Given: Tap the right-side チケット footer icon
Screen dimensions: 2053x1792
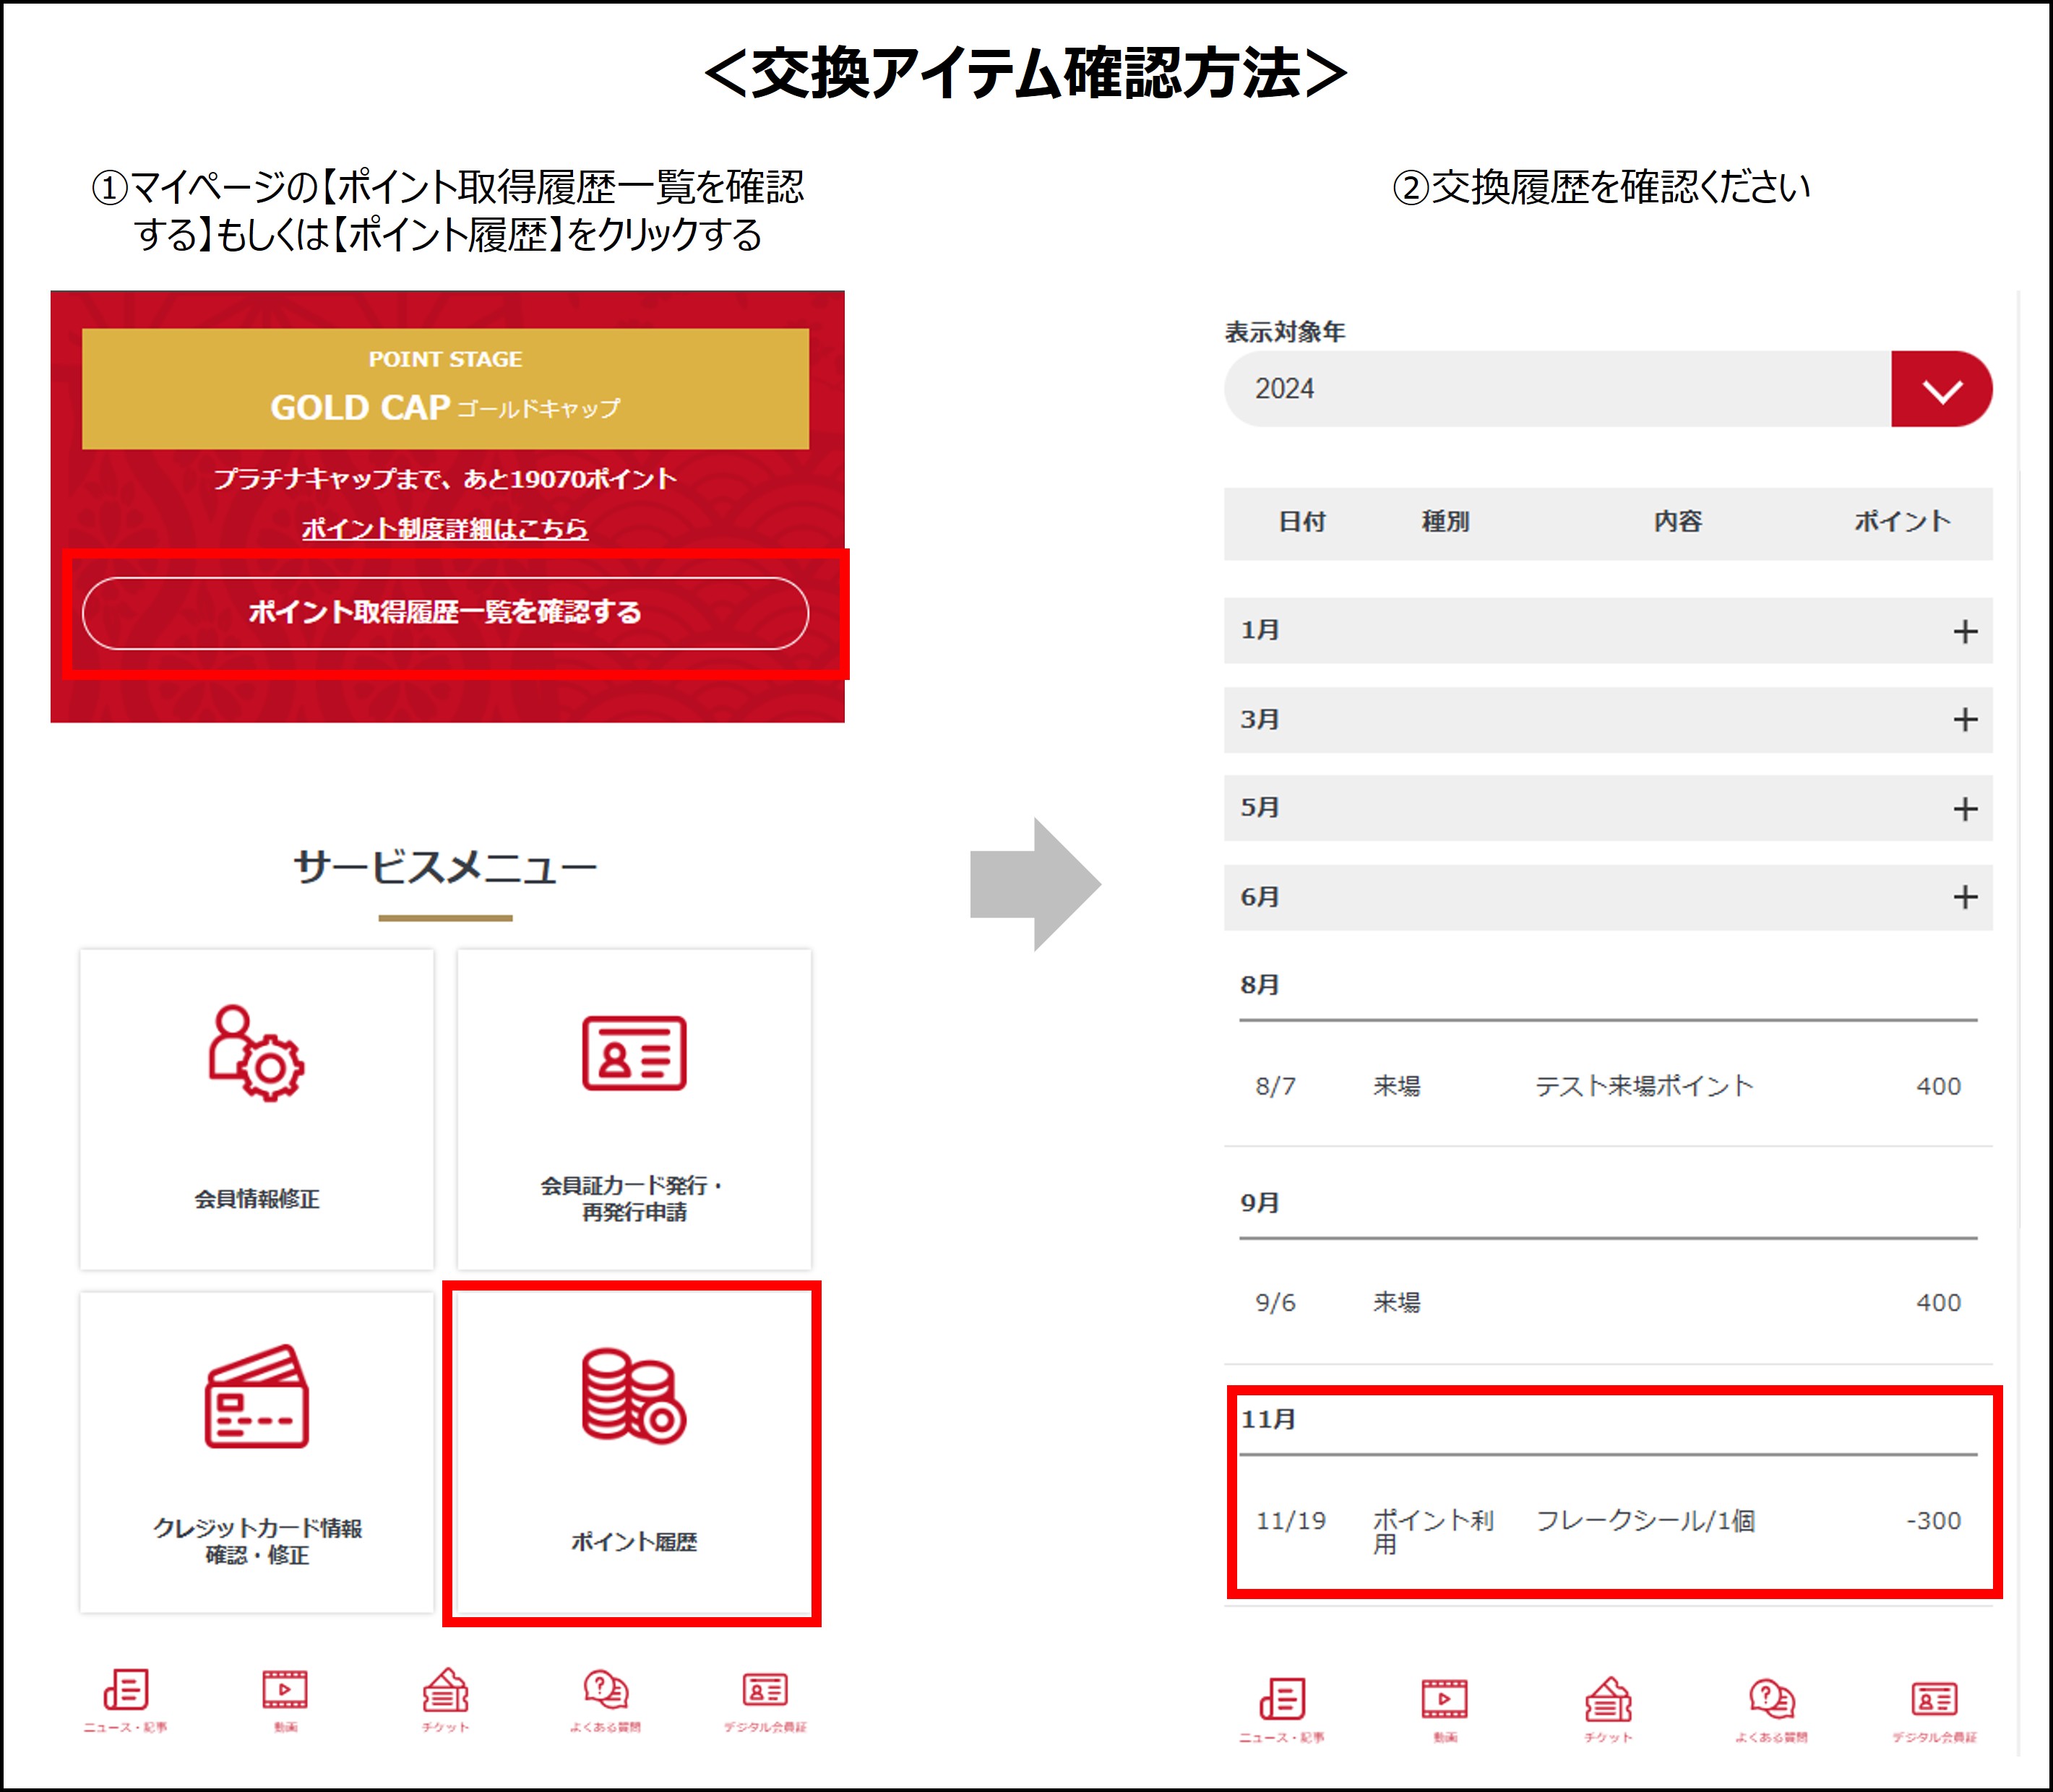Looking at the screenshot, I should pyautogui.click(x=1607, y=1701).
